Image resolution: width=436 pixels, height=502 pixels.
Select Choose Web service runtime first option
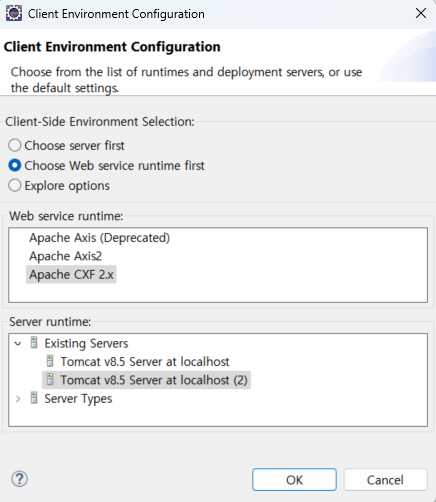click(x=15, y=165)
